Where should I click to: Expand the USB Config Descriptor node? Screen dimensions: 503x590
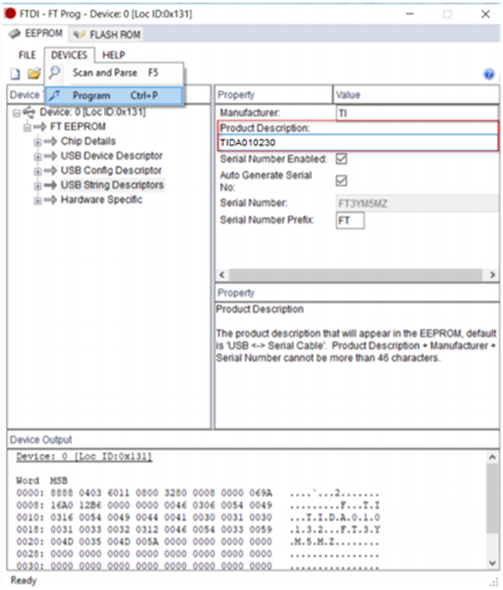(x=37, y=172)
